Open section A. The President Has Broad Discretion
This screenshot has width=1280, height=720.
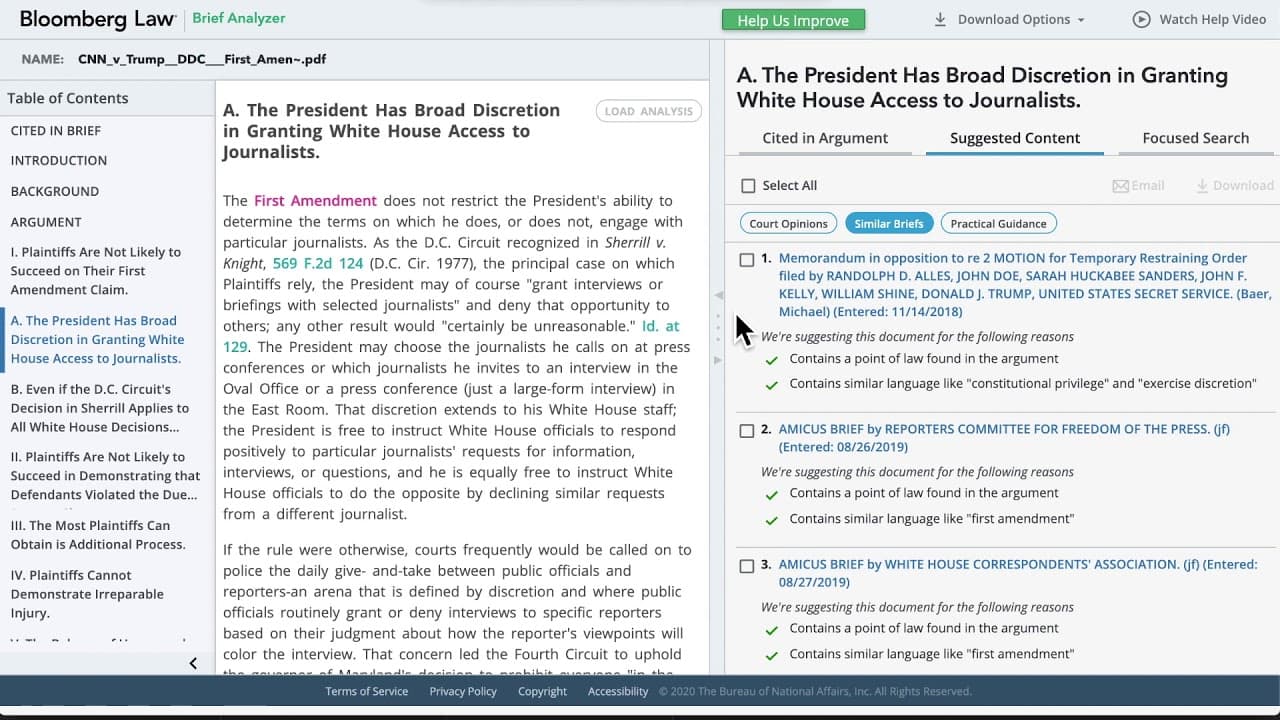click(x=97, y=339)
